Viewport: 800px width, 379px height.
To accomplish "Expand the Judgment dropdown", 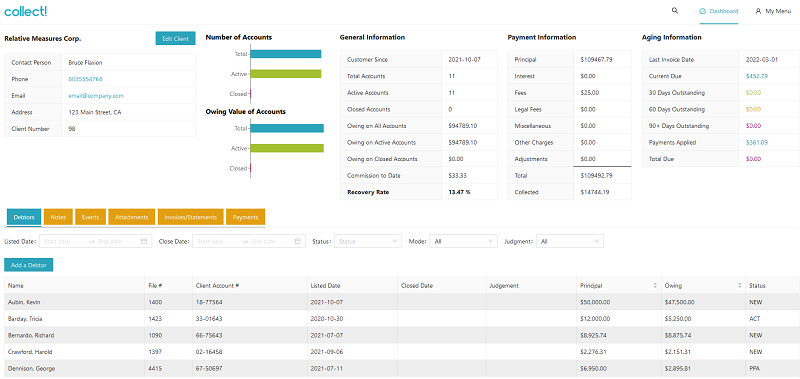I will [x=569, y=241].
